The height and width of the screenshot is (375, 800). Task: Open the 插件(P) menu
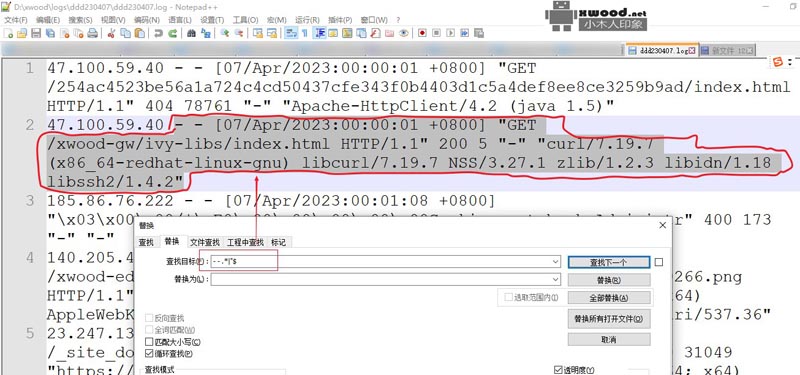coord(340,20)
